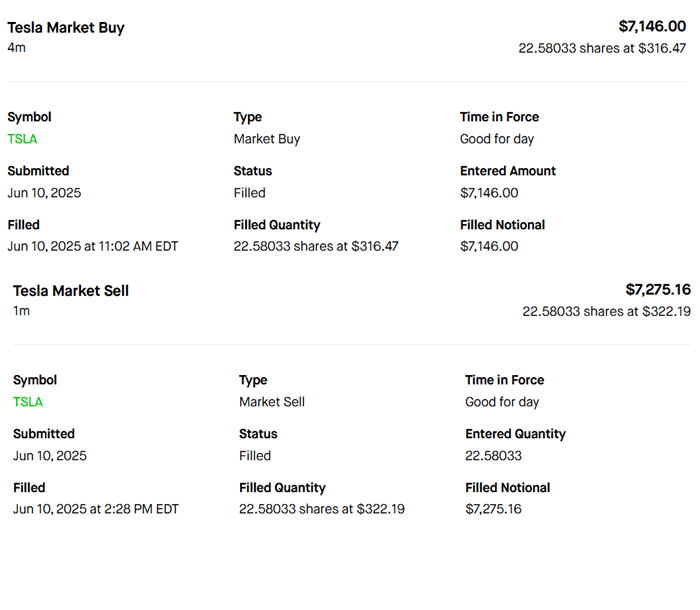The width and height of the screenshot is (700, 610).
Task: Click the TSLA symbol link in sell order
Action: click(x=28, y=402)
